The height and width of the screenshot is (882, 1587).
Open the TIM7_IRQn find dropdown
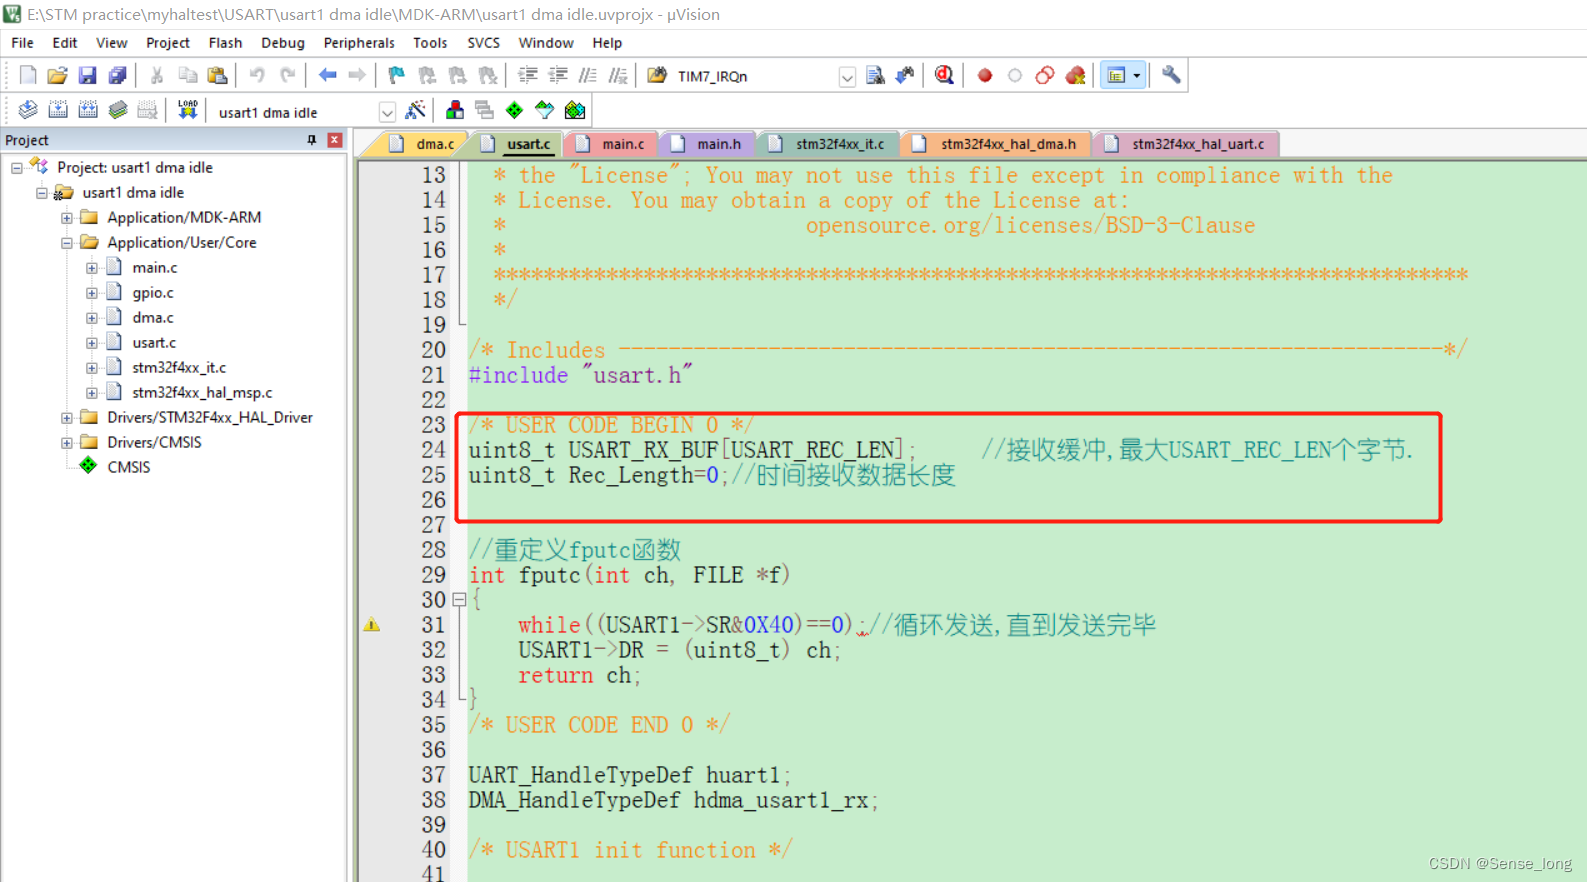point(847,77)
